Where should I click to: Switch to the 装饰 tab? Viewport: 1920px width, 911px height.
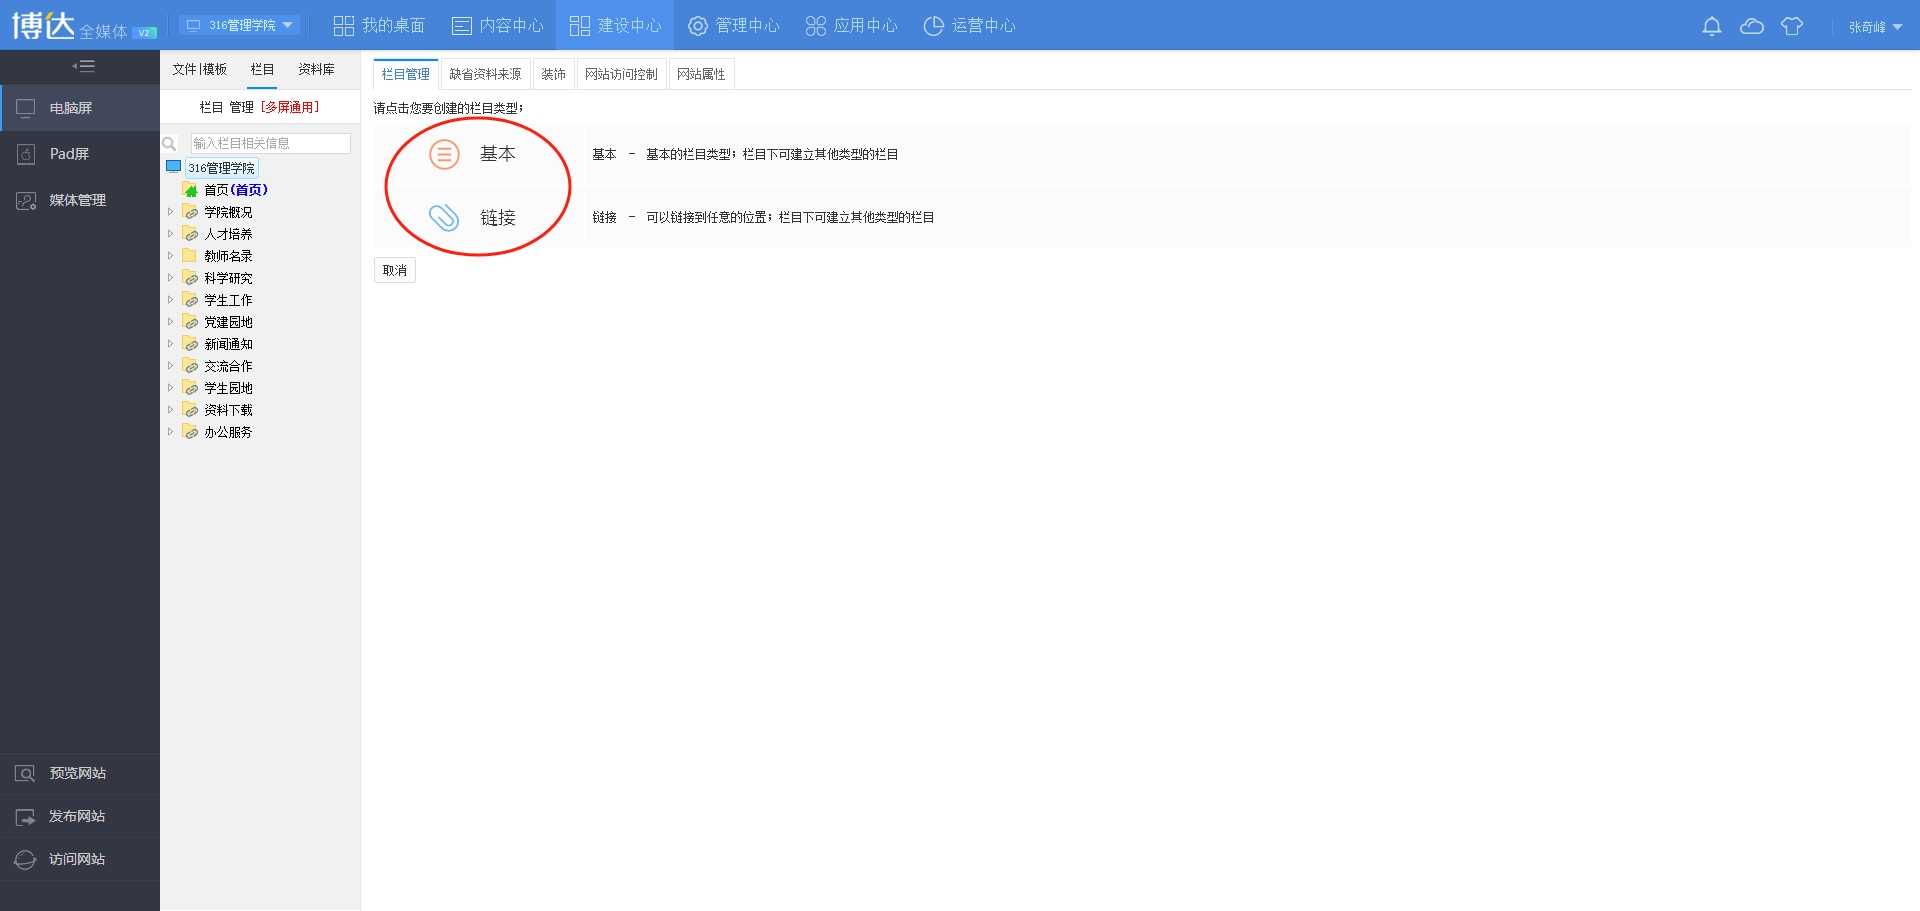coord(554,74)
